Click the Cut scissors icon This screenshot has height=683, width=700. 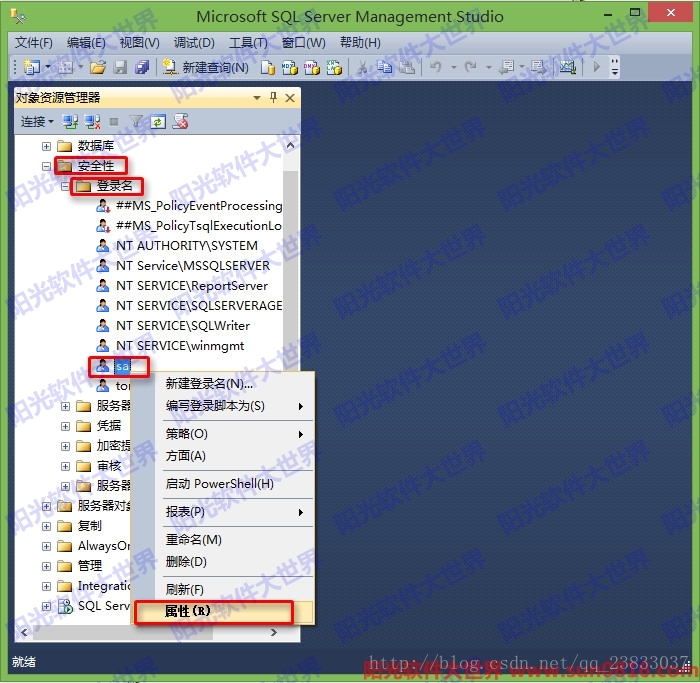click(362, 67)
